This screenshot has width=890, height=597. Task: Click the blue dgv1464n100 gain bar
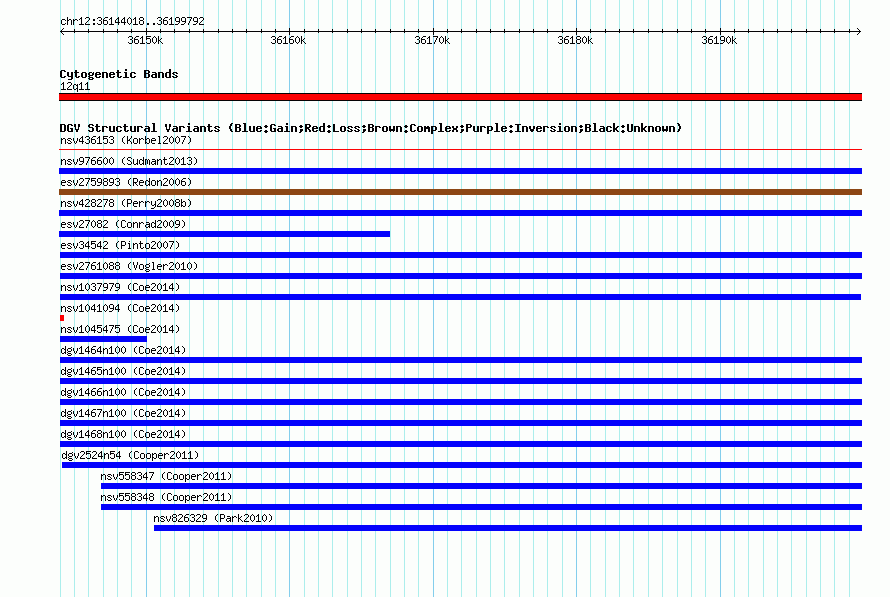click(x=460, y=360)
